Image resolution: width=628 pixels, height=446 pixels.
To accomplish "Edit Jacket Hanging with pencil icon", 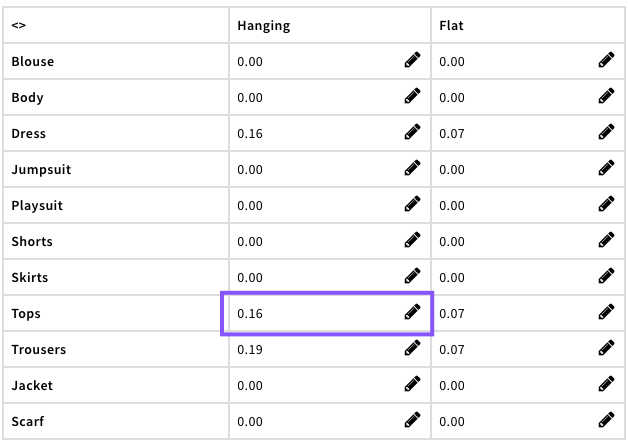I will 412,385.
